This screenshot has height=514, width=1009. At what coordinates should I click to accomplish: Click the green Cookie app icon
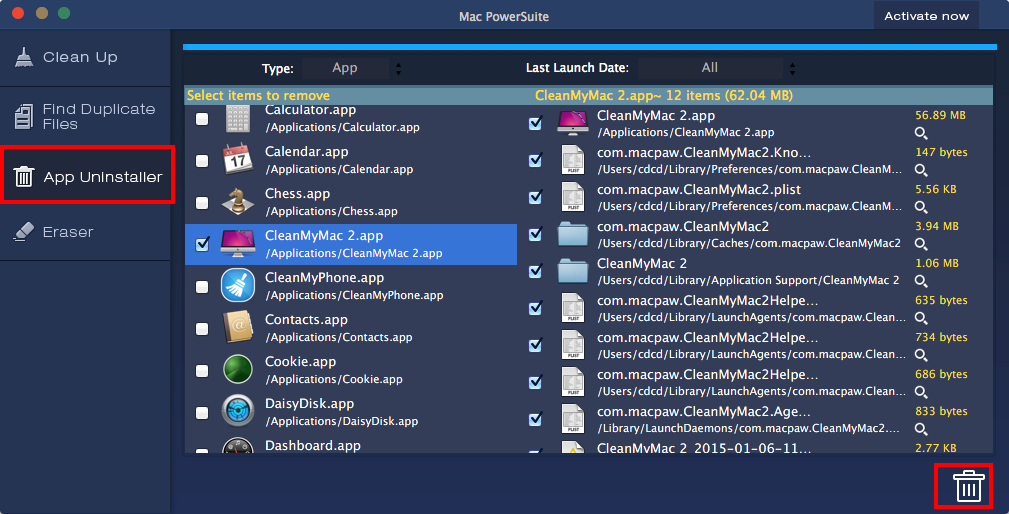pos(237,370)
